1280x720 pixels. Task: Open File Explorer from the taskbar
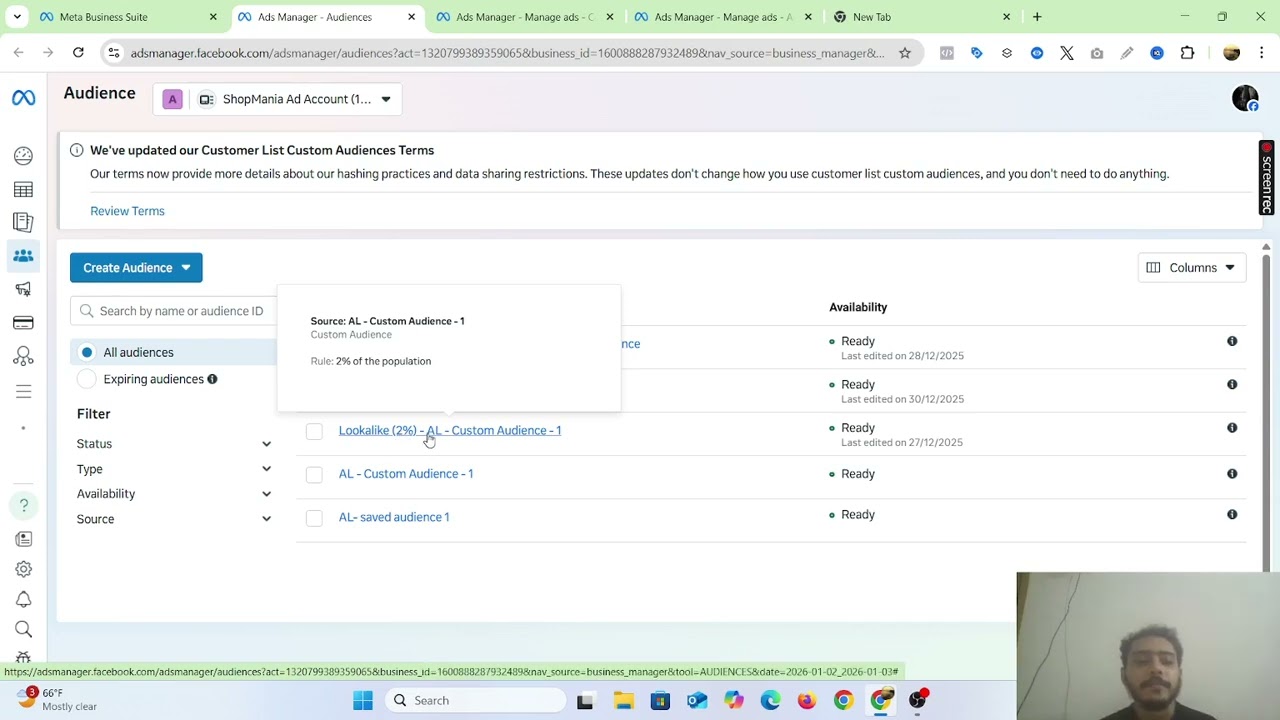click(x=623, y=701)
